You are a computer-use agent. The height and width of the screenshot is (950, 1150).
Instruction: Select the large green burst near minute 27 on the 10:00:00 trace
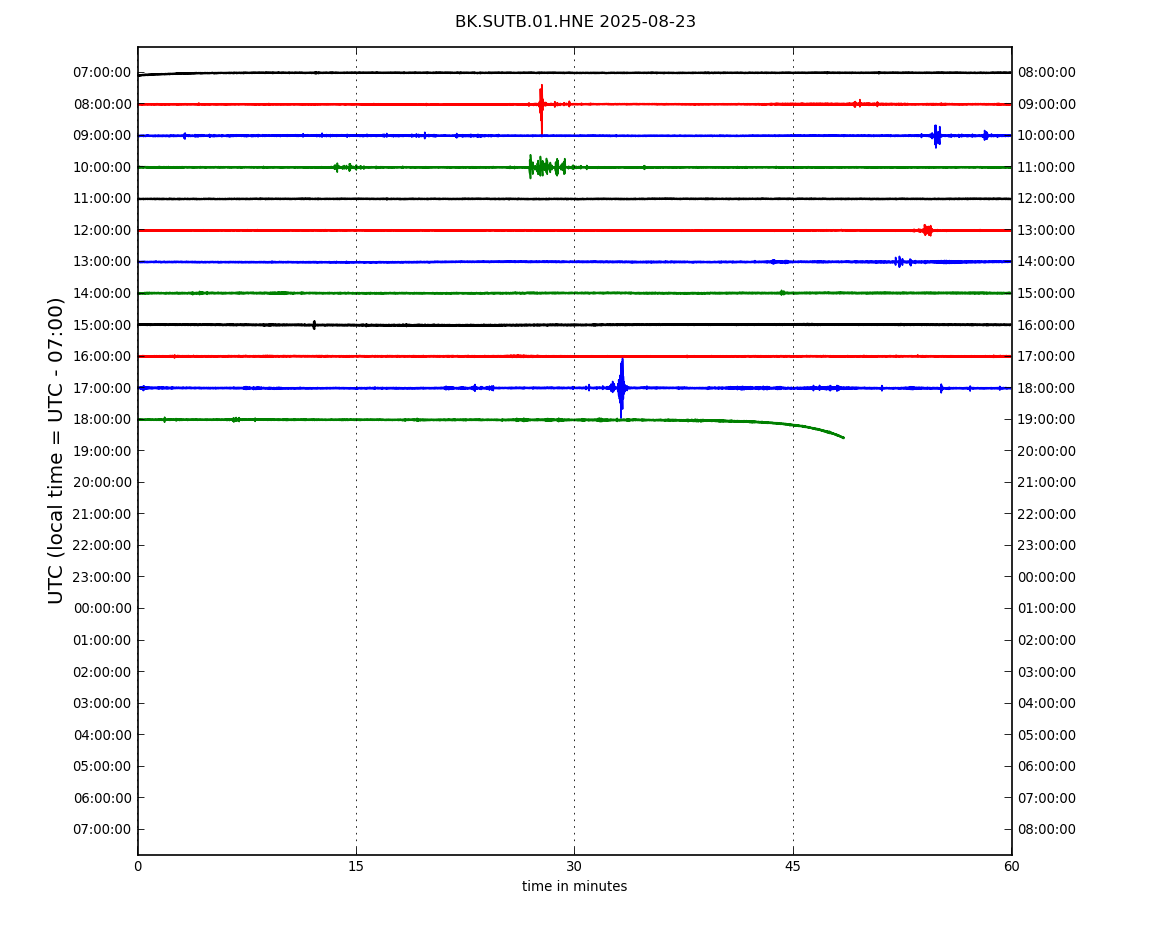[546, 167]
